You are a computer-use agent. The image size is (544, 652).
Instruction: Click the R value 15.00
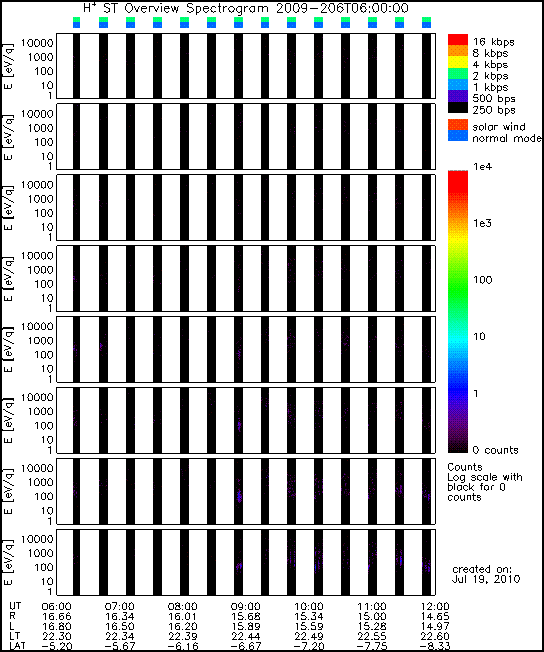point(372,617)
